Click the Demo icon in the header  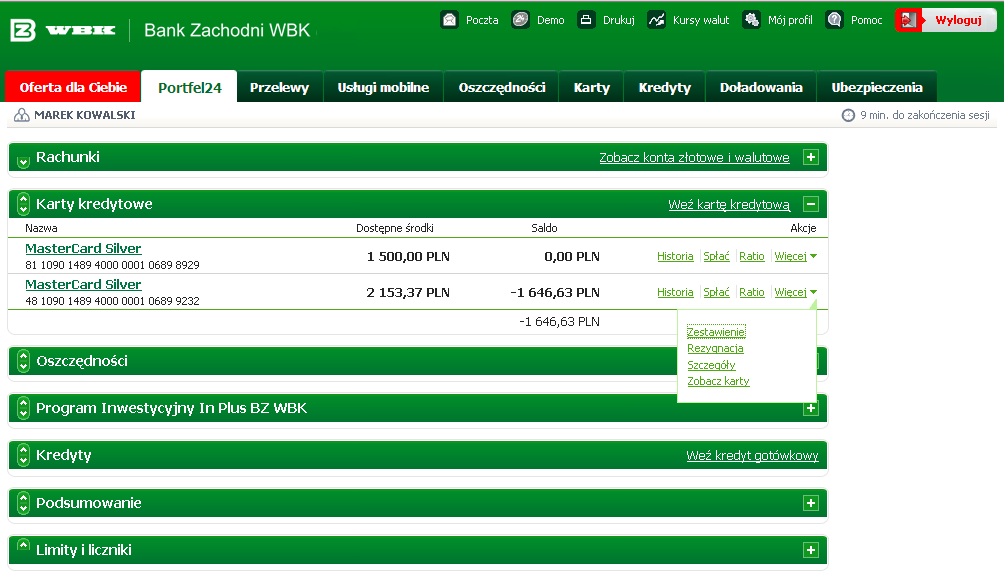(521, 20)
